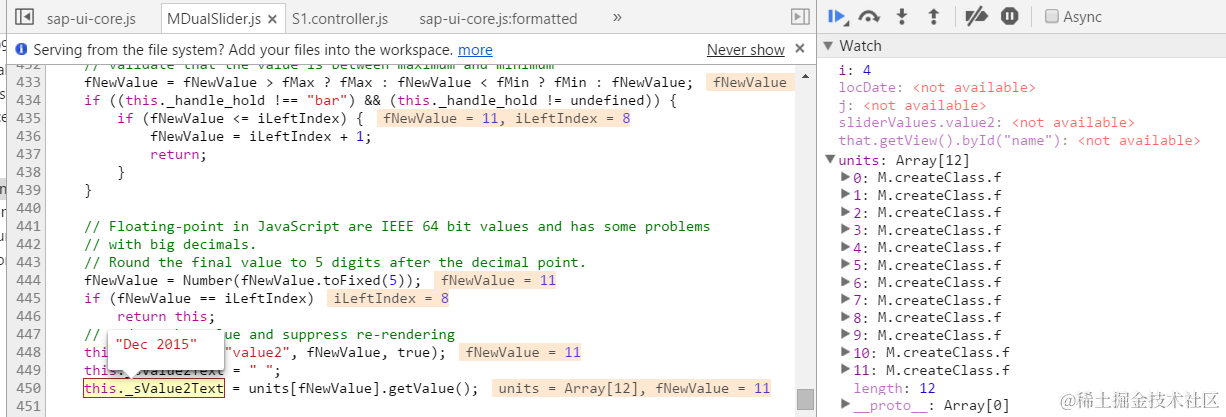Deactivate all breakpoints
The width and height of the screenshot is (1226, 417).
[x=976, y=16]
